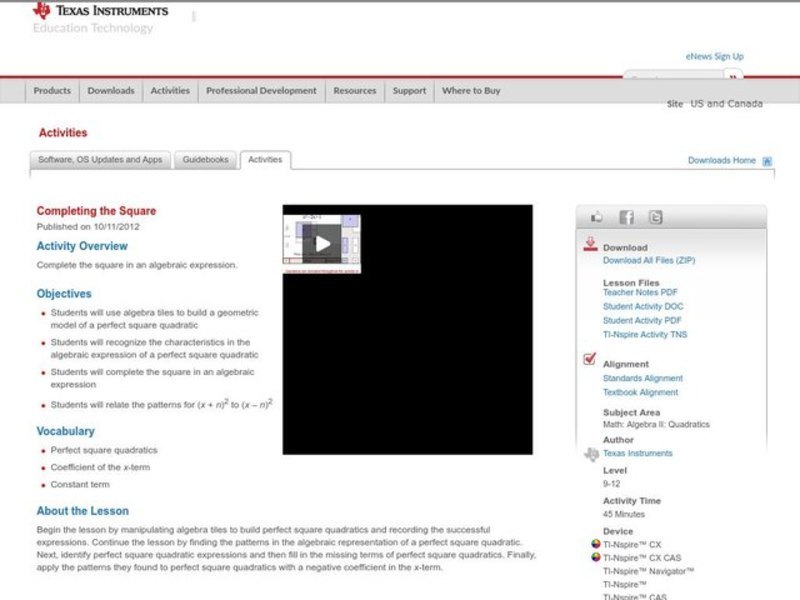Click the search submit arrow button
Viewport: 800px width, 600px height.
click(734, 77)
